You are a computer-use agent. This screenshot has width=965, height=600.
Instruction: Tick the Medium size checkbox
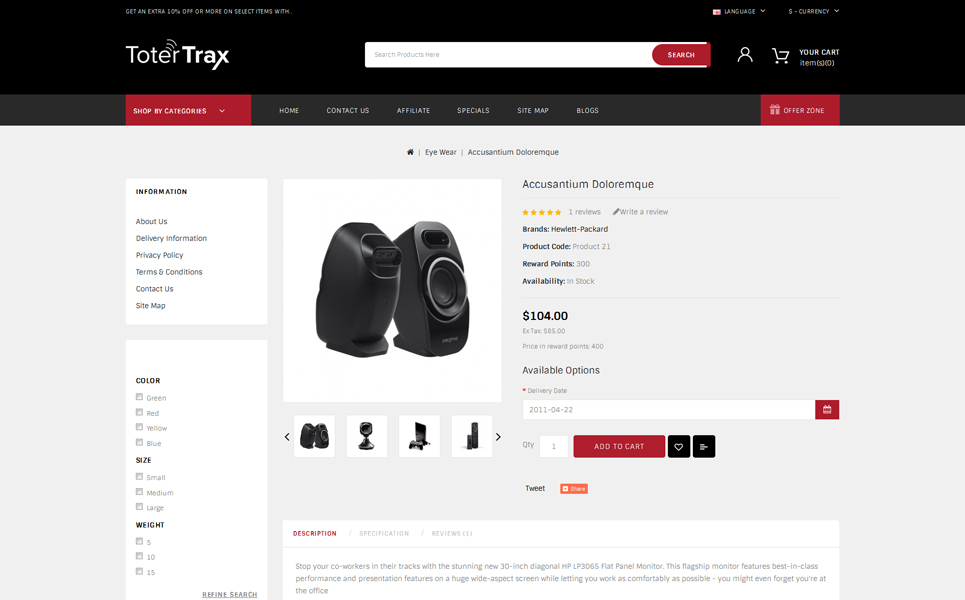pyautogui.click(x=139, y=492)
